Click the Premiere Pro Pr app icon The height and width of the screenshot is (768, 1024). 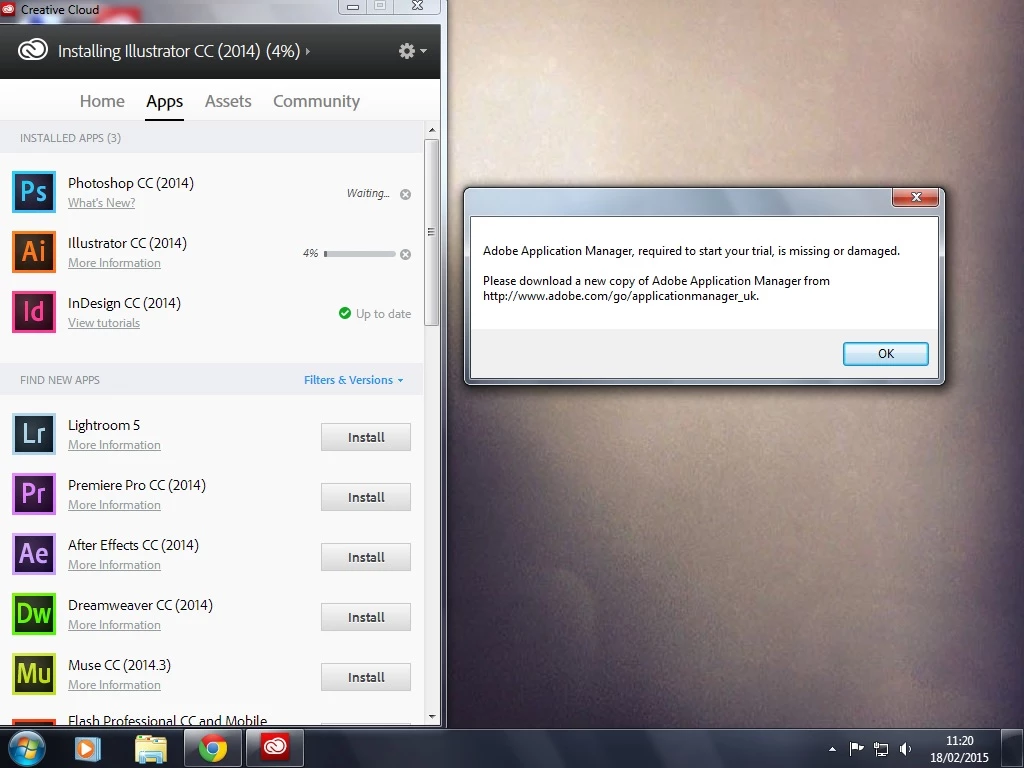(x=34, y=494)
